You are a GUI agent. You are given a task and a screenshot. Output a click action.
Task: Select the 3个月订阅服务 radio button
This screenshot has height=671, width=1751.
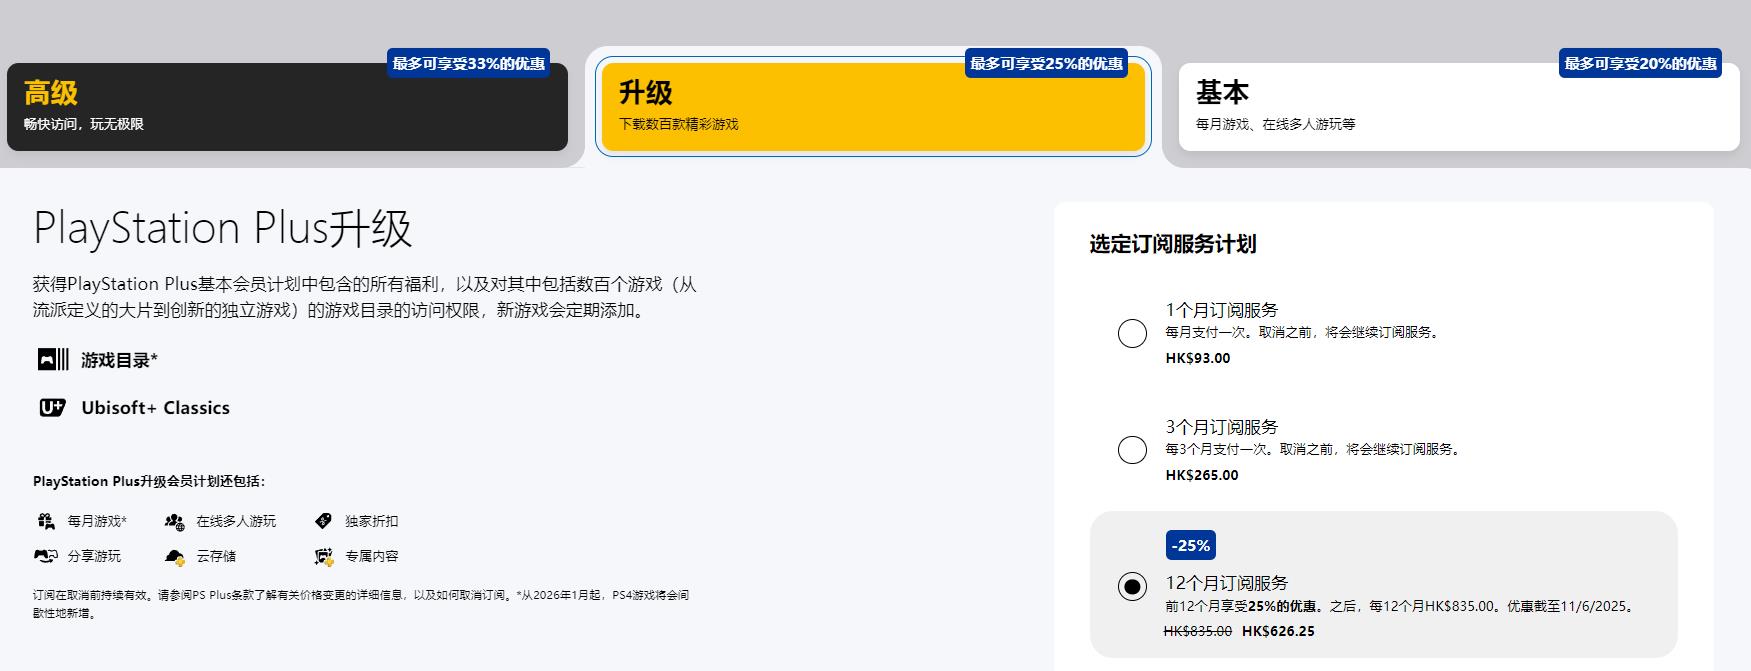(1132, 450)
